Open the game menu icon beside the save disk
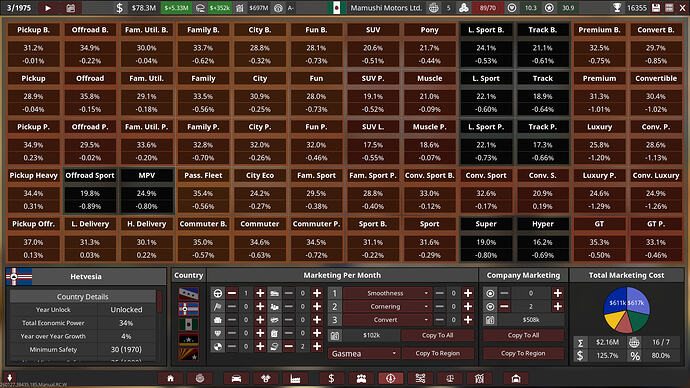Screen dimensions: 690x388 (x=669, y=8)
